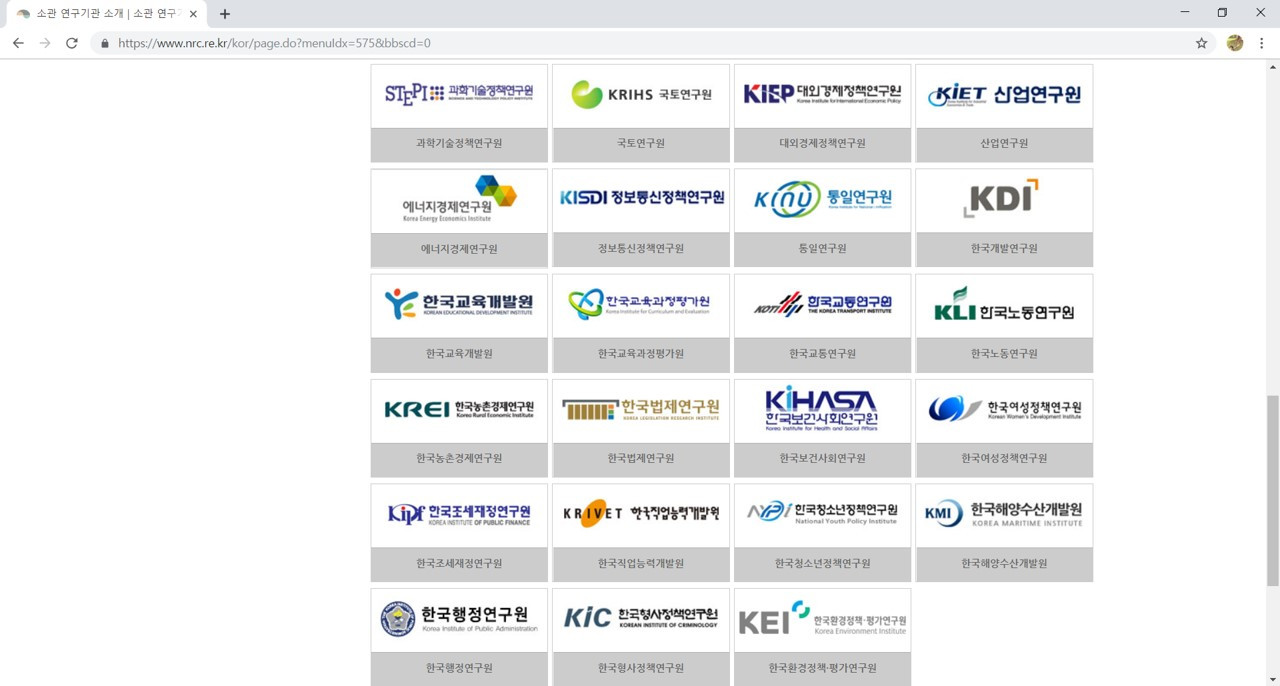
Task: View site security lock info
Action: pos(105,43)
